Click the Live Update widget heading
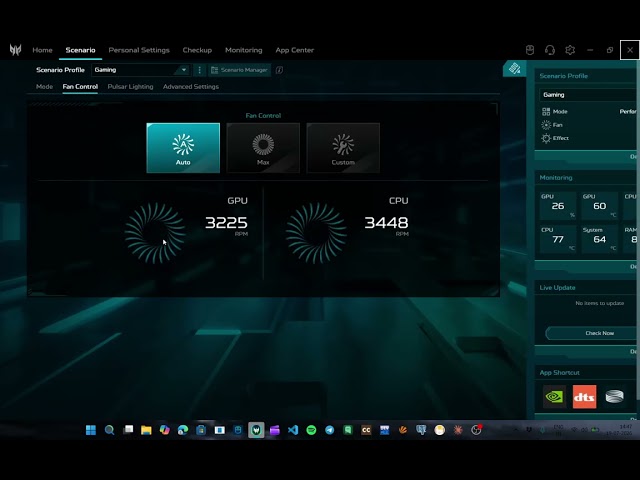Viewport: 640px width, 480px height. 557,287
